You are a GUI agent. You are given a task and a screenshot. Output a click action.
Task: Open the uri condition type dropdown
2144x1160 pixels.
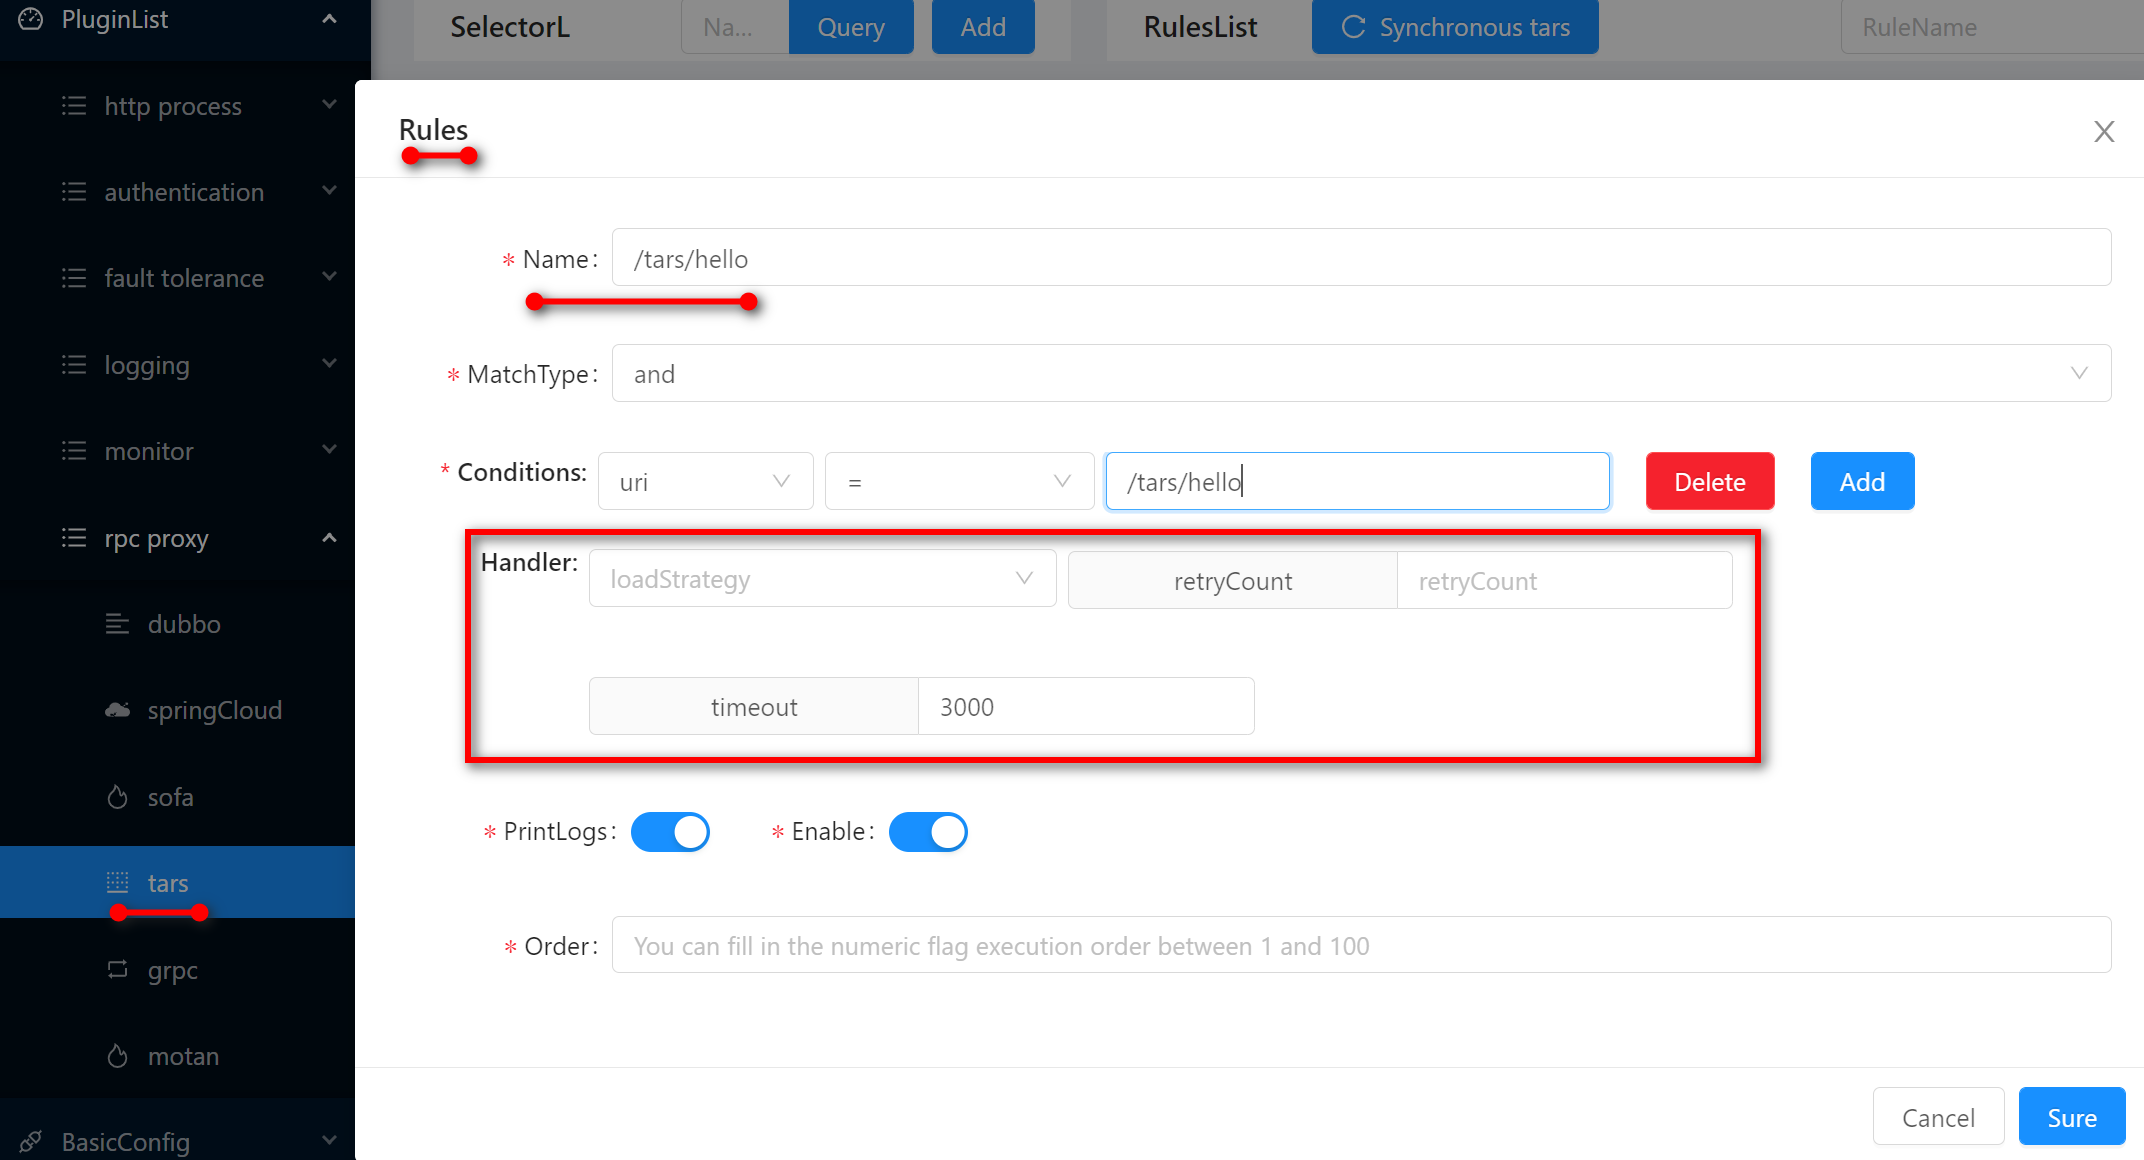705,481
